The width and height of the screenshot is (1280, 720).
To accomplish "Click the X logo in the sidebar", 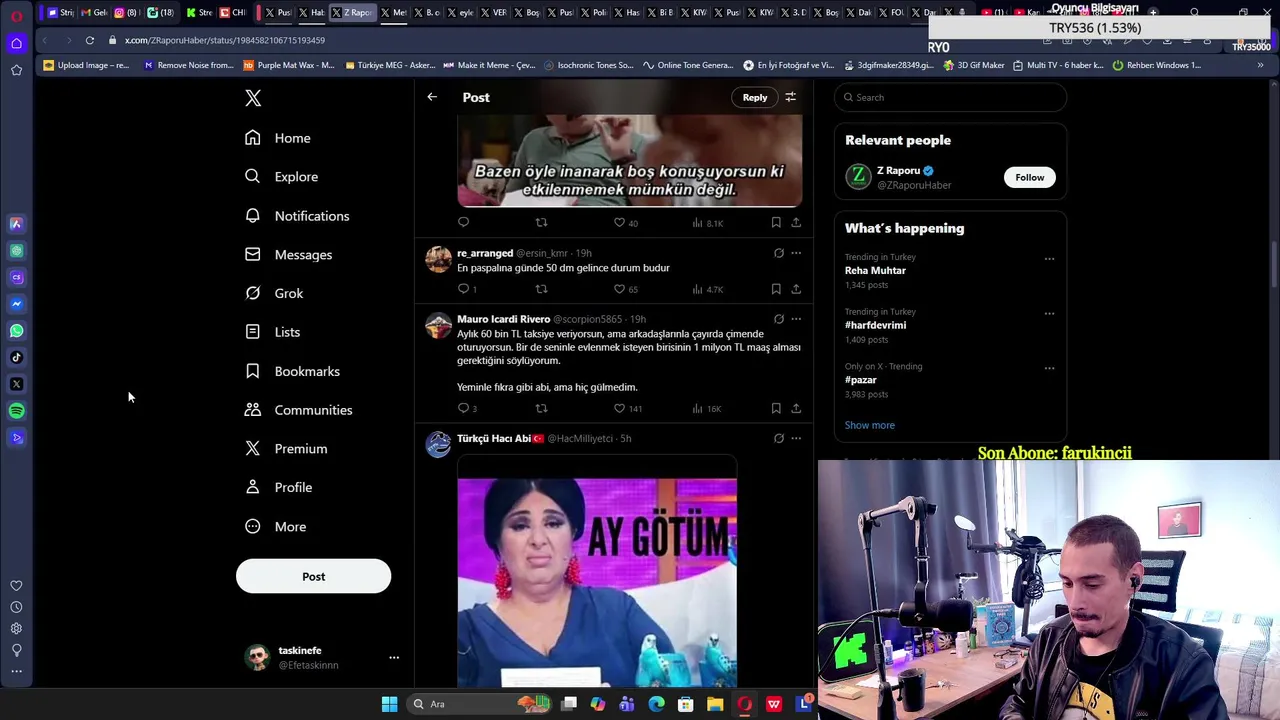I will click(x=253, y=98).
